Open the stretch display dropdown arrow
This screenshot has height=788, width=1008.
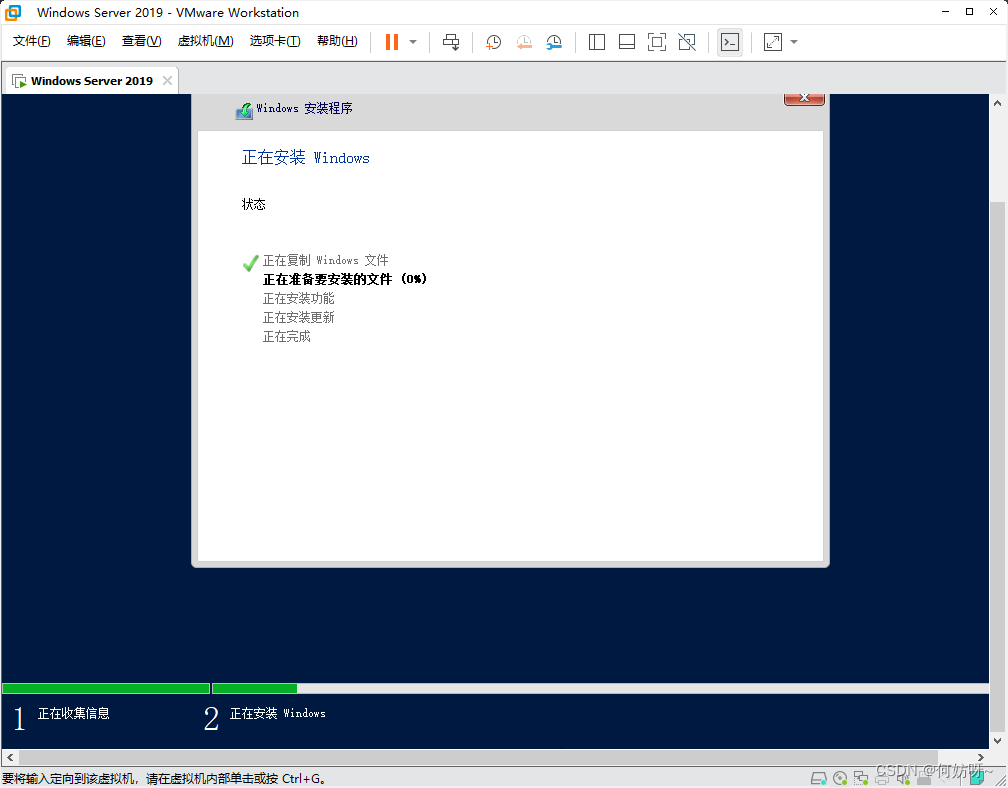click(x=794, y=42)
